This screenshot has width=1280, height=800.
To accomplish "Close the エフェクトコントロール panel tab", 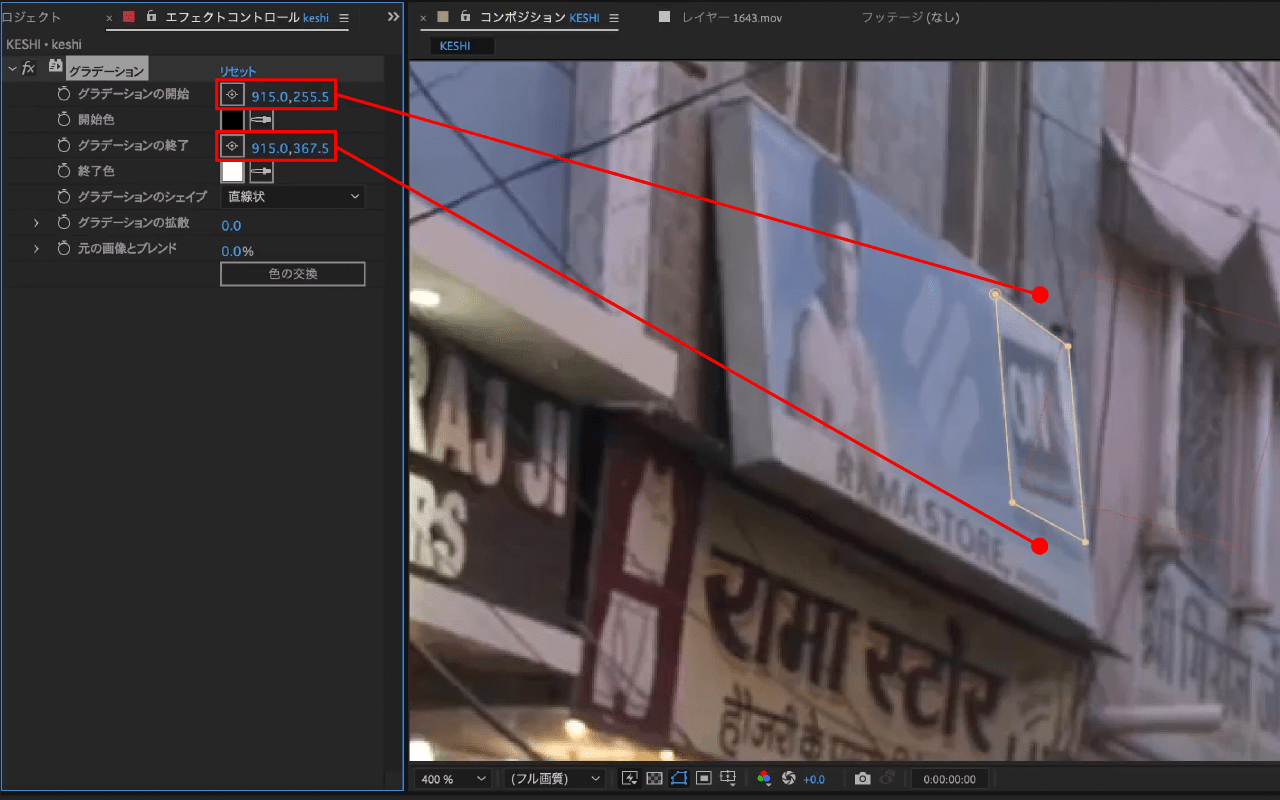I will click(109, 18).
